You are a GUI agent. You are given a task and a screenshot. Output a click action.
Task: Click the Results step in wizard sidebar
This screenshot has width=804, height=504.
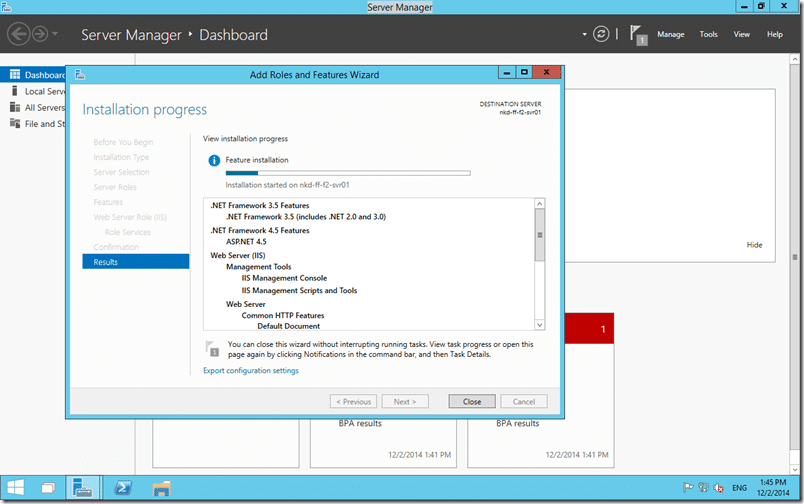coord(135,261)
